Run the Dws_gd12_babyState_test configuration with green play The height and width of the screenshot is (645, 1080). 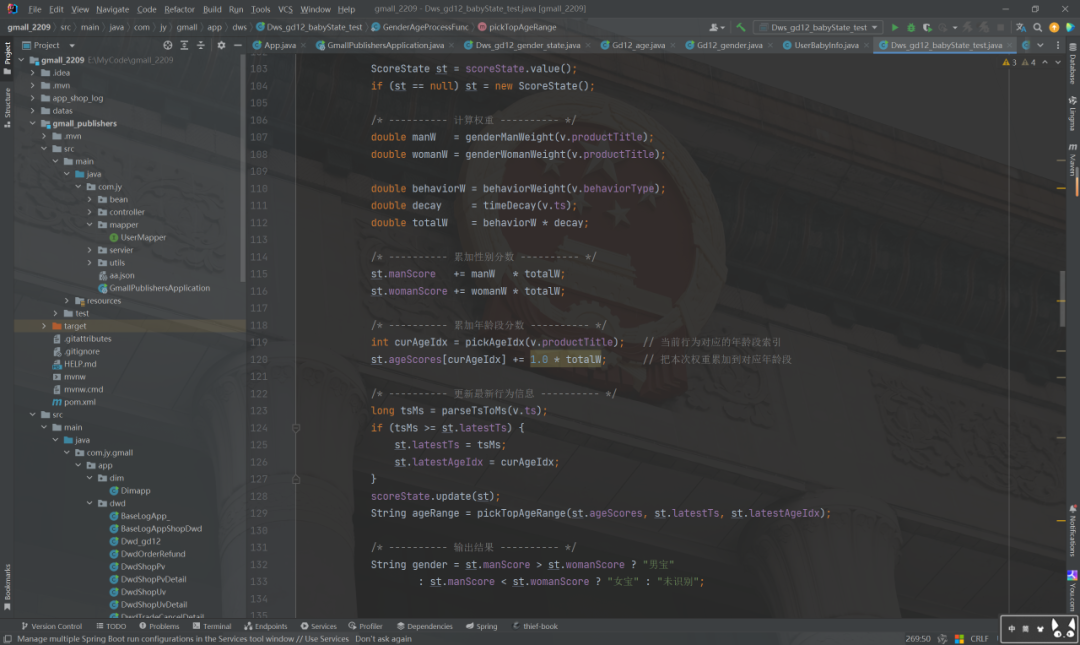pyautogui.click(x=895, y=27)
